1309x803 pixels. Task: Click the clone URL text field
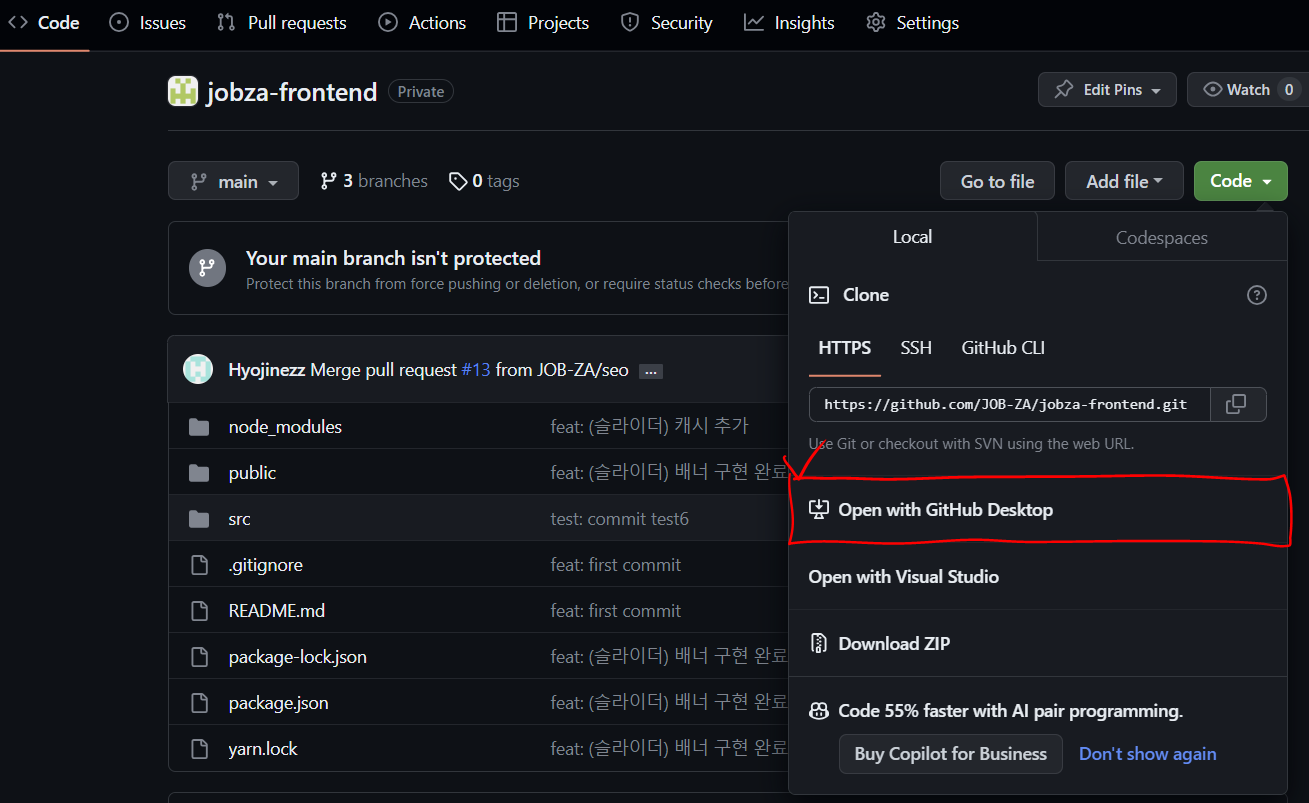click(1010, 404)
